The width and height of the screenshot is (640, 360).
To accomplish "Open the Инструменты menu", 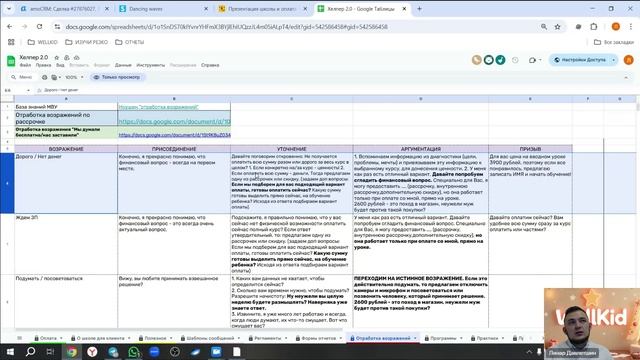I will point(151,65).
